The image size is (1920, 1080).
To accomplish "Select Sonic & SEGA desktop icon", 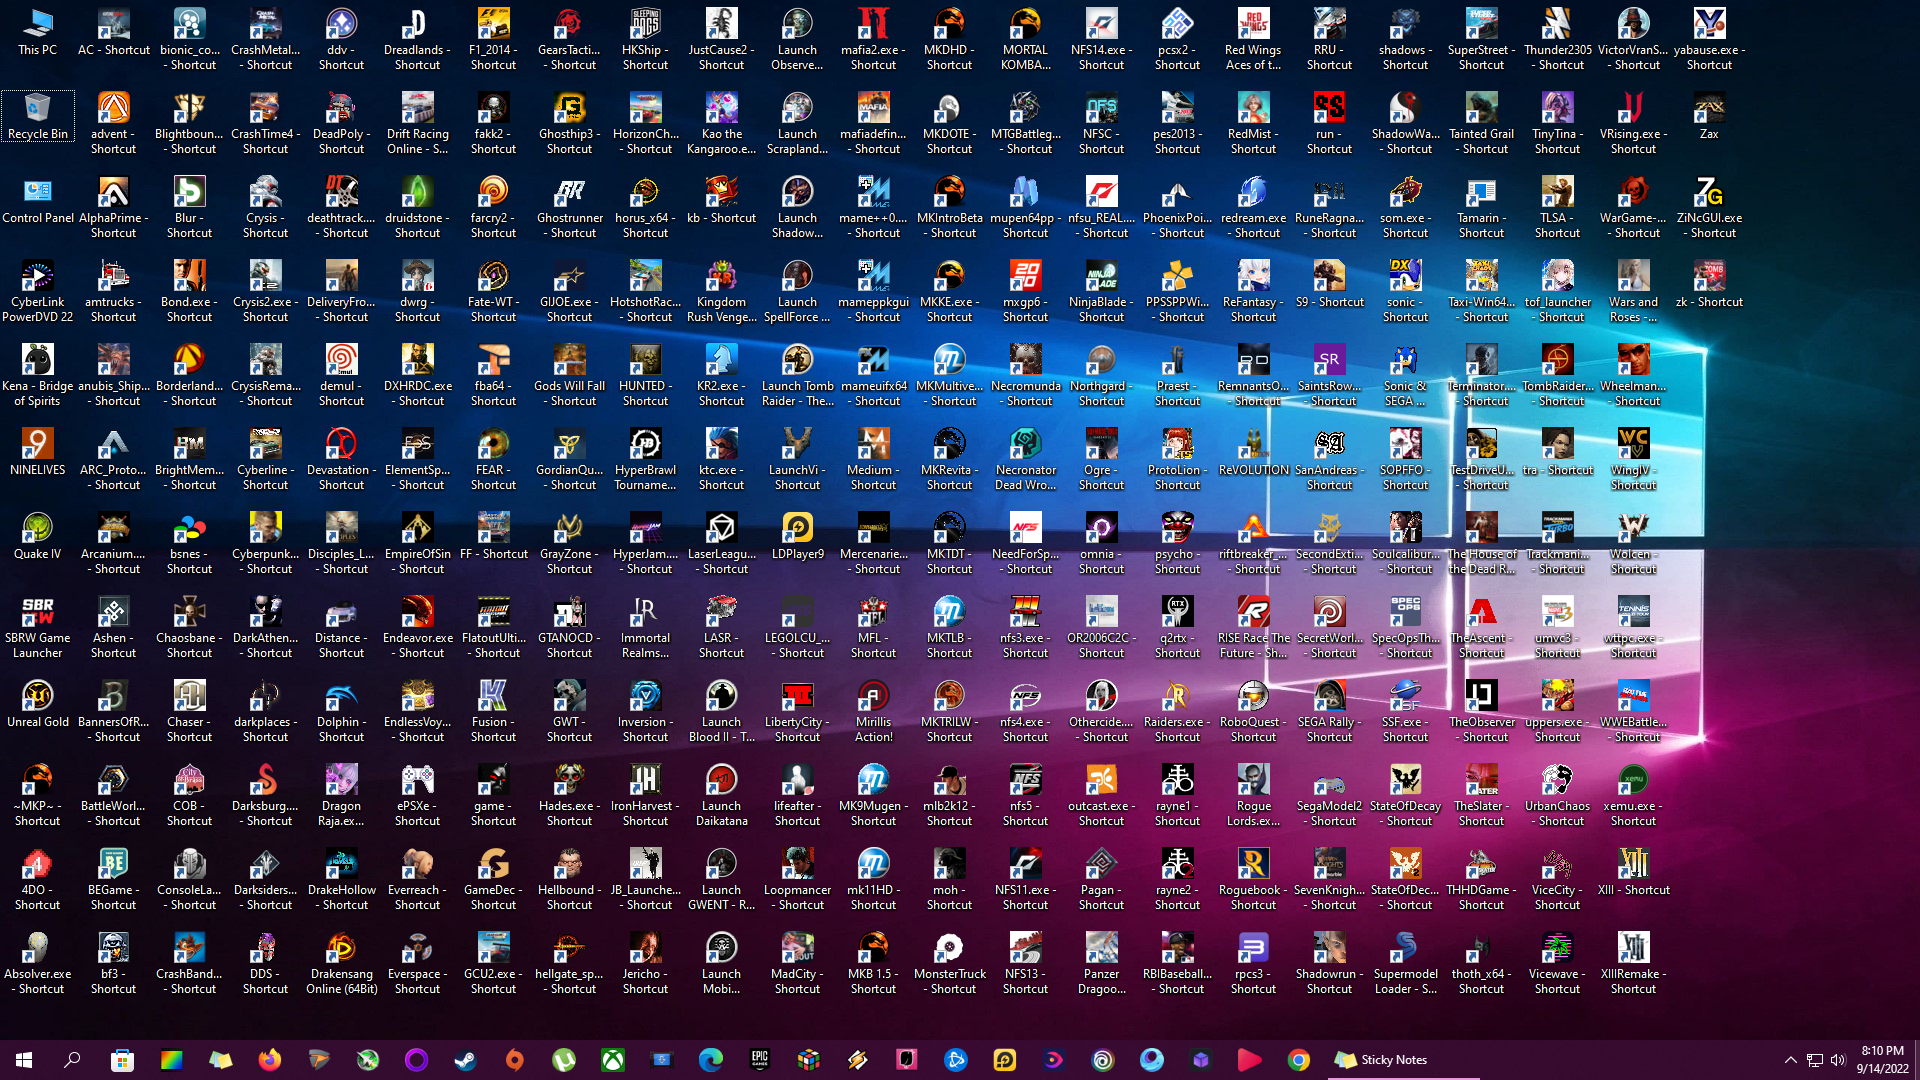I will pyautogui.click(x=1406, y=375).
